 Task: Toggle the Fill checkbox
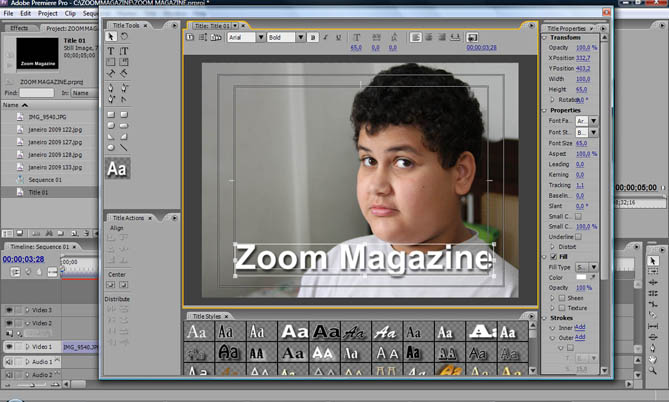(x=552, y=257)
